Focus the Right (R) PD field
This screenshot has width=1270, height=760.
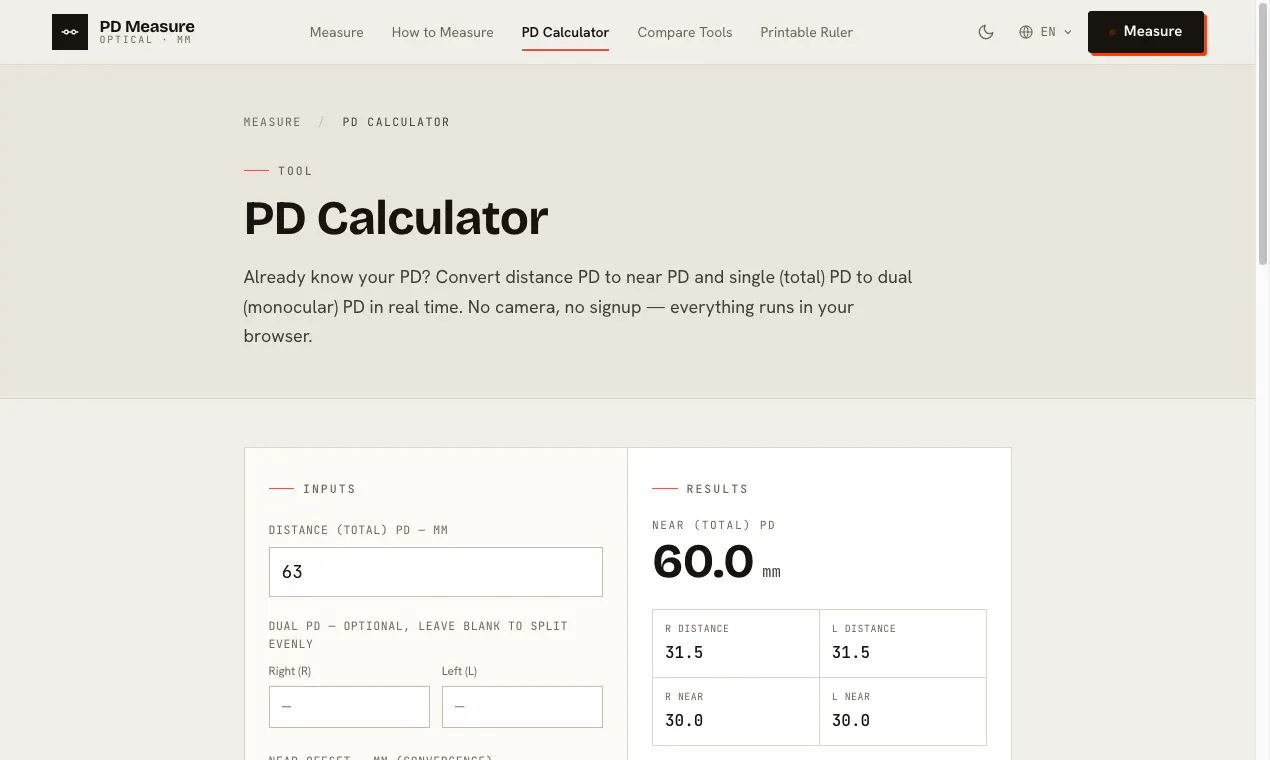tap(349, 707)
